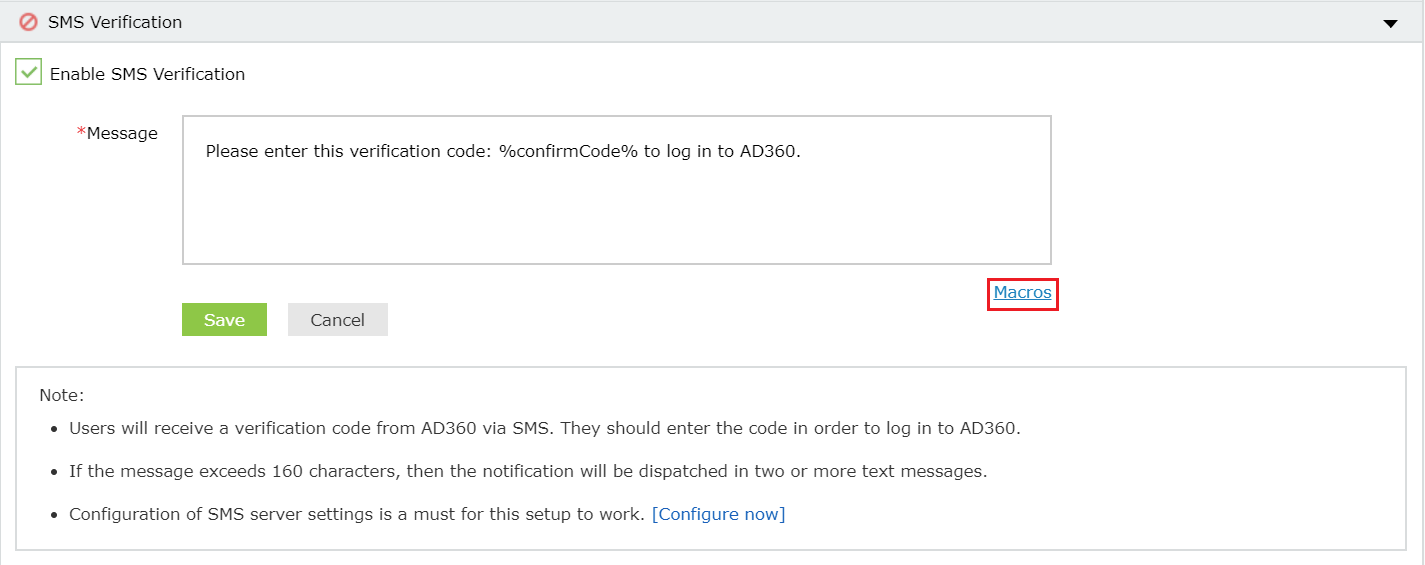
Task: Uncheck the Enable SMS Verification checkbox
Action: click(28, 73)
